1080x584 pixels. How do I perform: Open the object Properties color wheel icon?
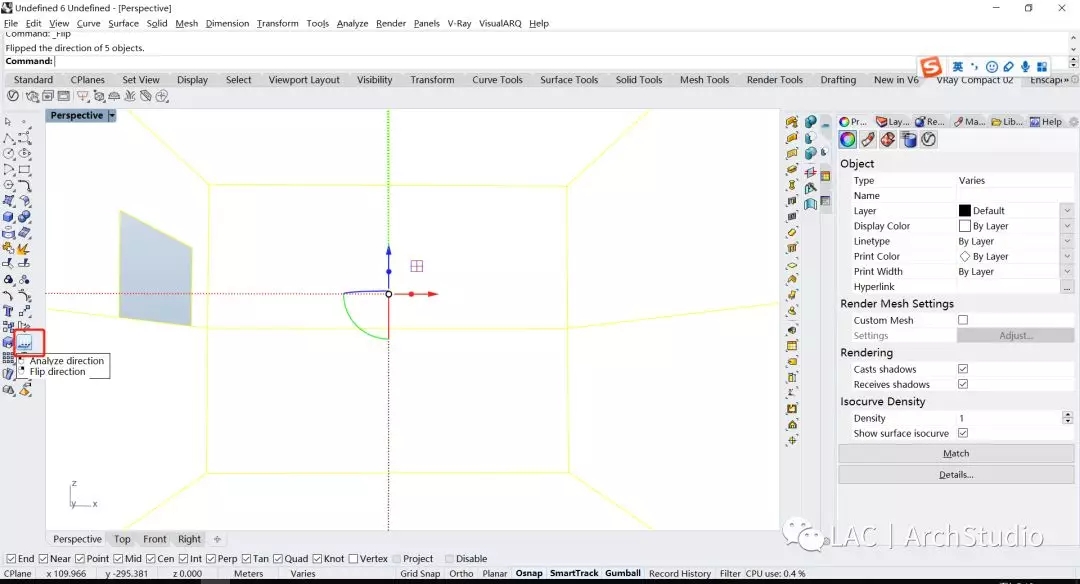[848, 140]
